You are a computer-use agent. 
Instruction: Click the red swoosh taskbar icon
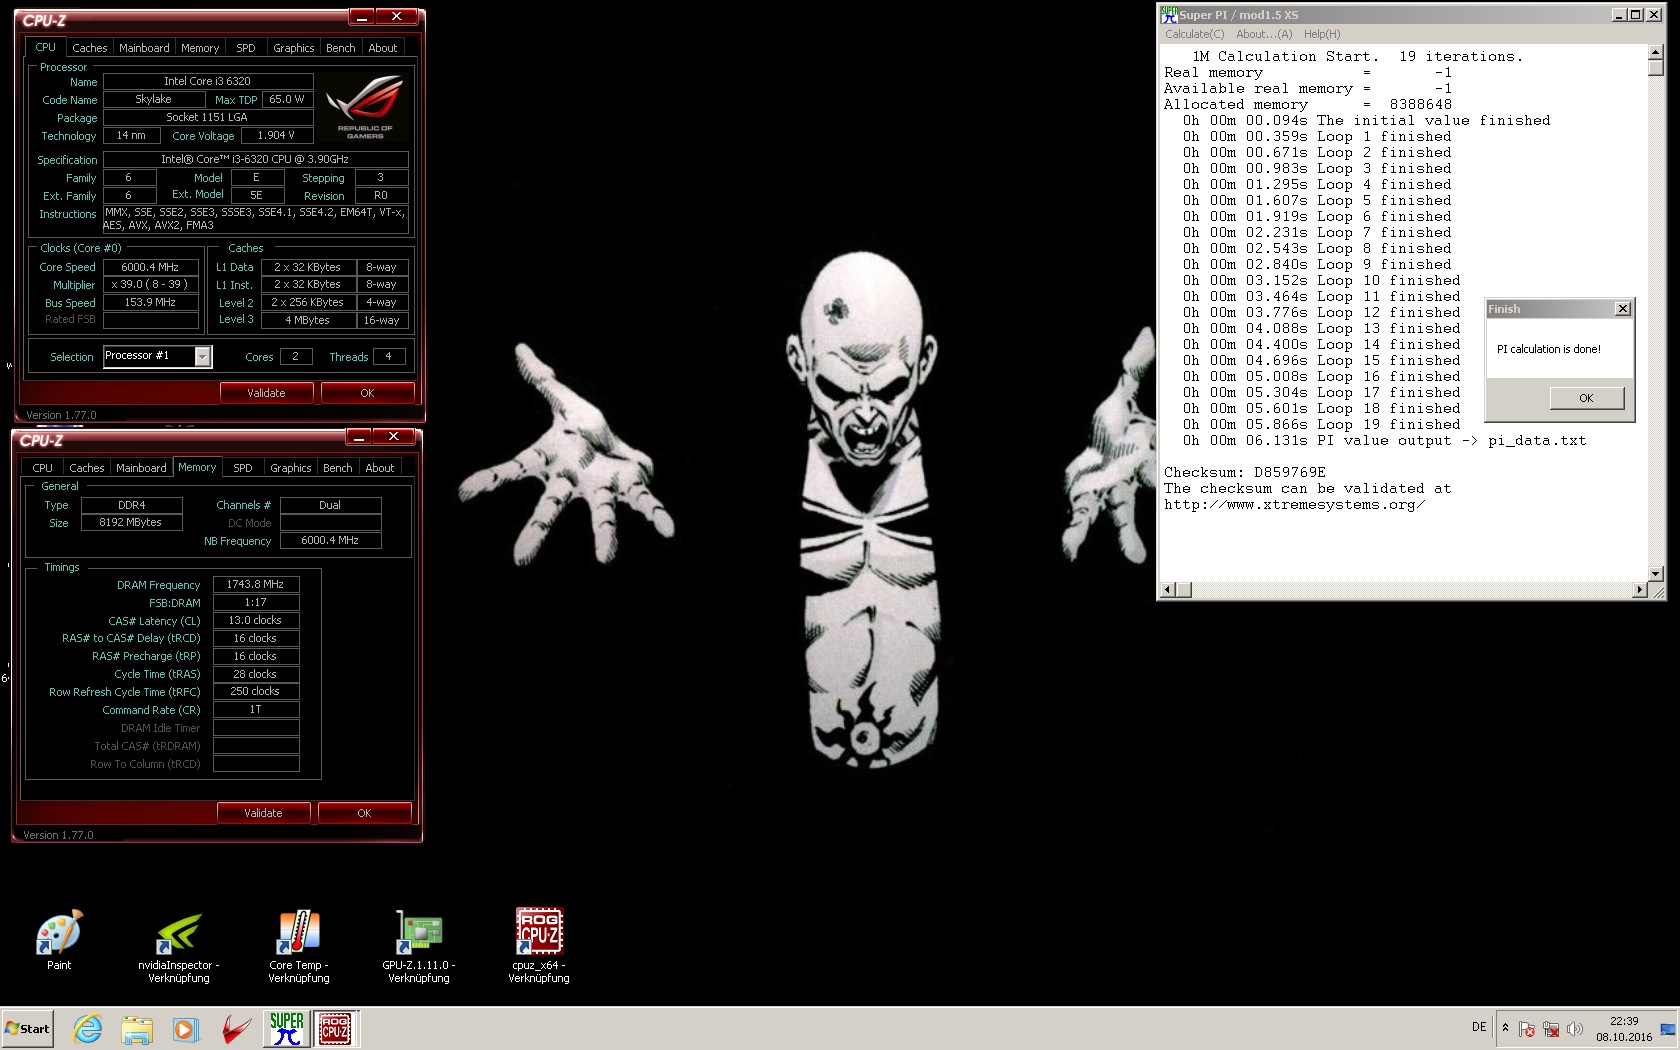(x=236, y=1028)
